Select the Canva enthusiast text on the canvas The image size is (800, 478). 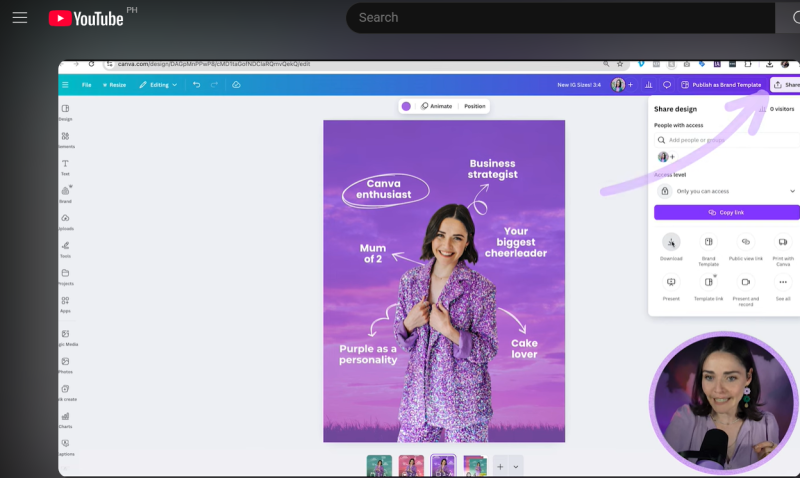coord(384,189)
